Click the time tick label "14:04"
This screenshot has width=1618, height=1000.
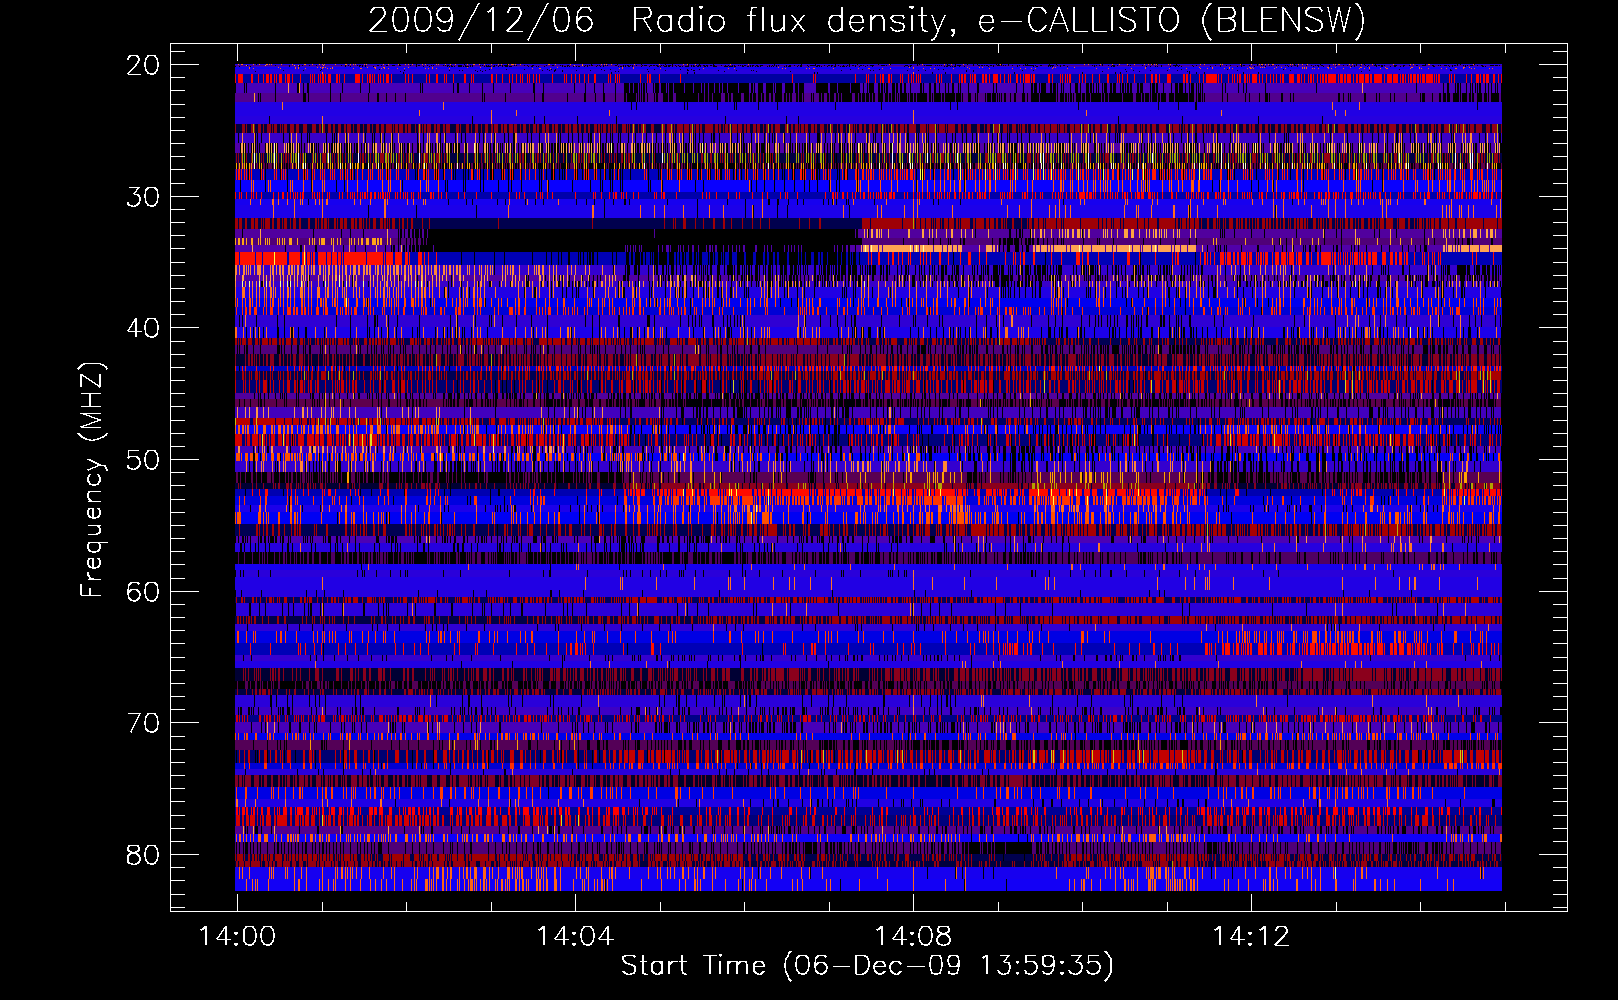pyautogui.click(x=574, y=937)
